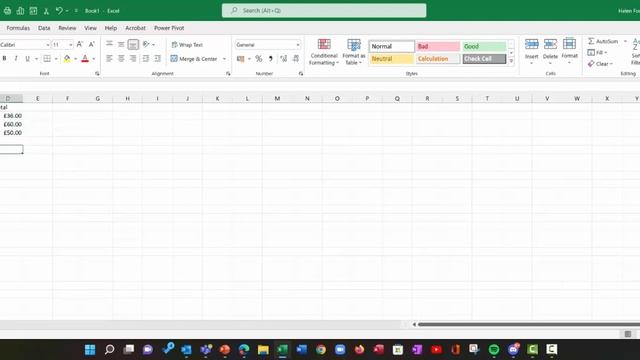This screenshot has width=640, height=360.
Task: Toggle Bold formatting
Action: (4, 59)
